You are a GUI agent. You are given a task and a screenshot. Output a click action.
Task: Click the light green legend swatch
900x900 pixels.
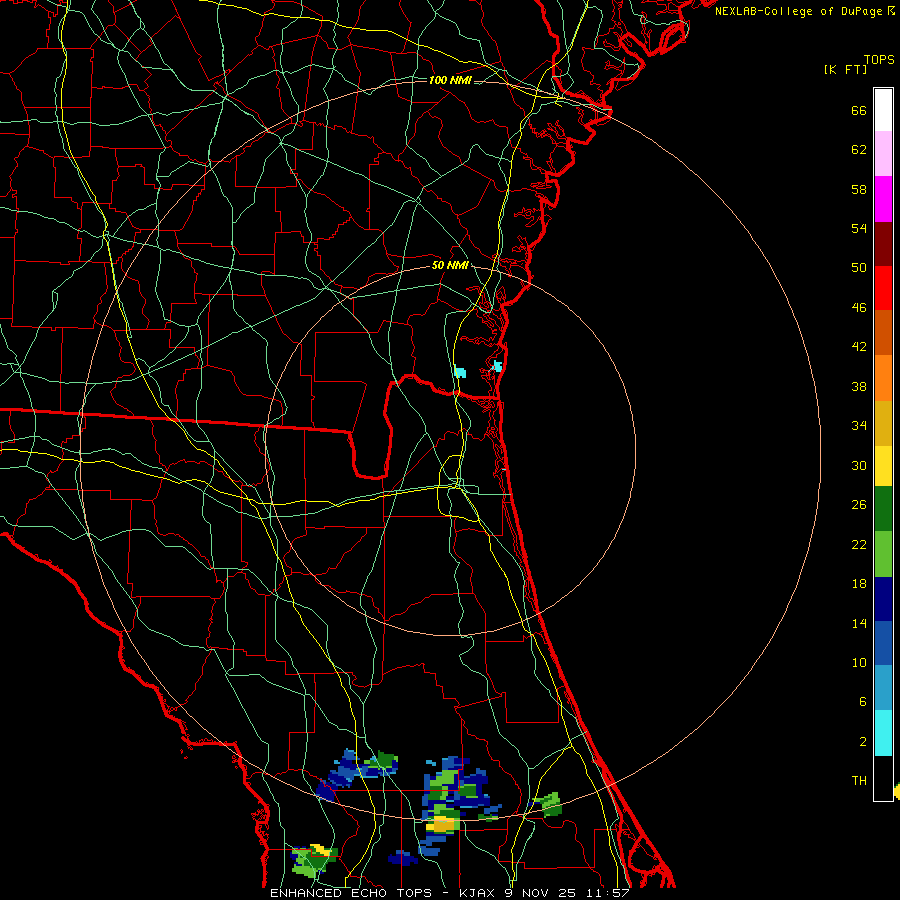pos(883,554)
